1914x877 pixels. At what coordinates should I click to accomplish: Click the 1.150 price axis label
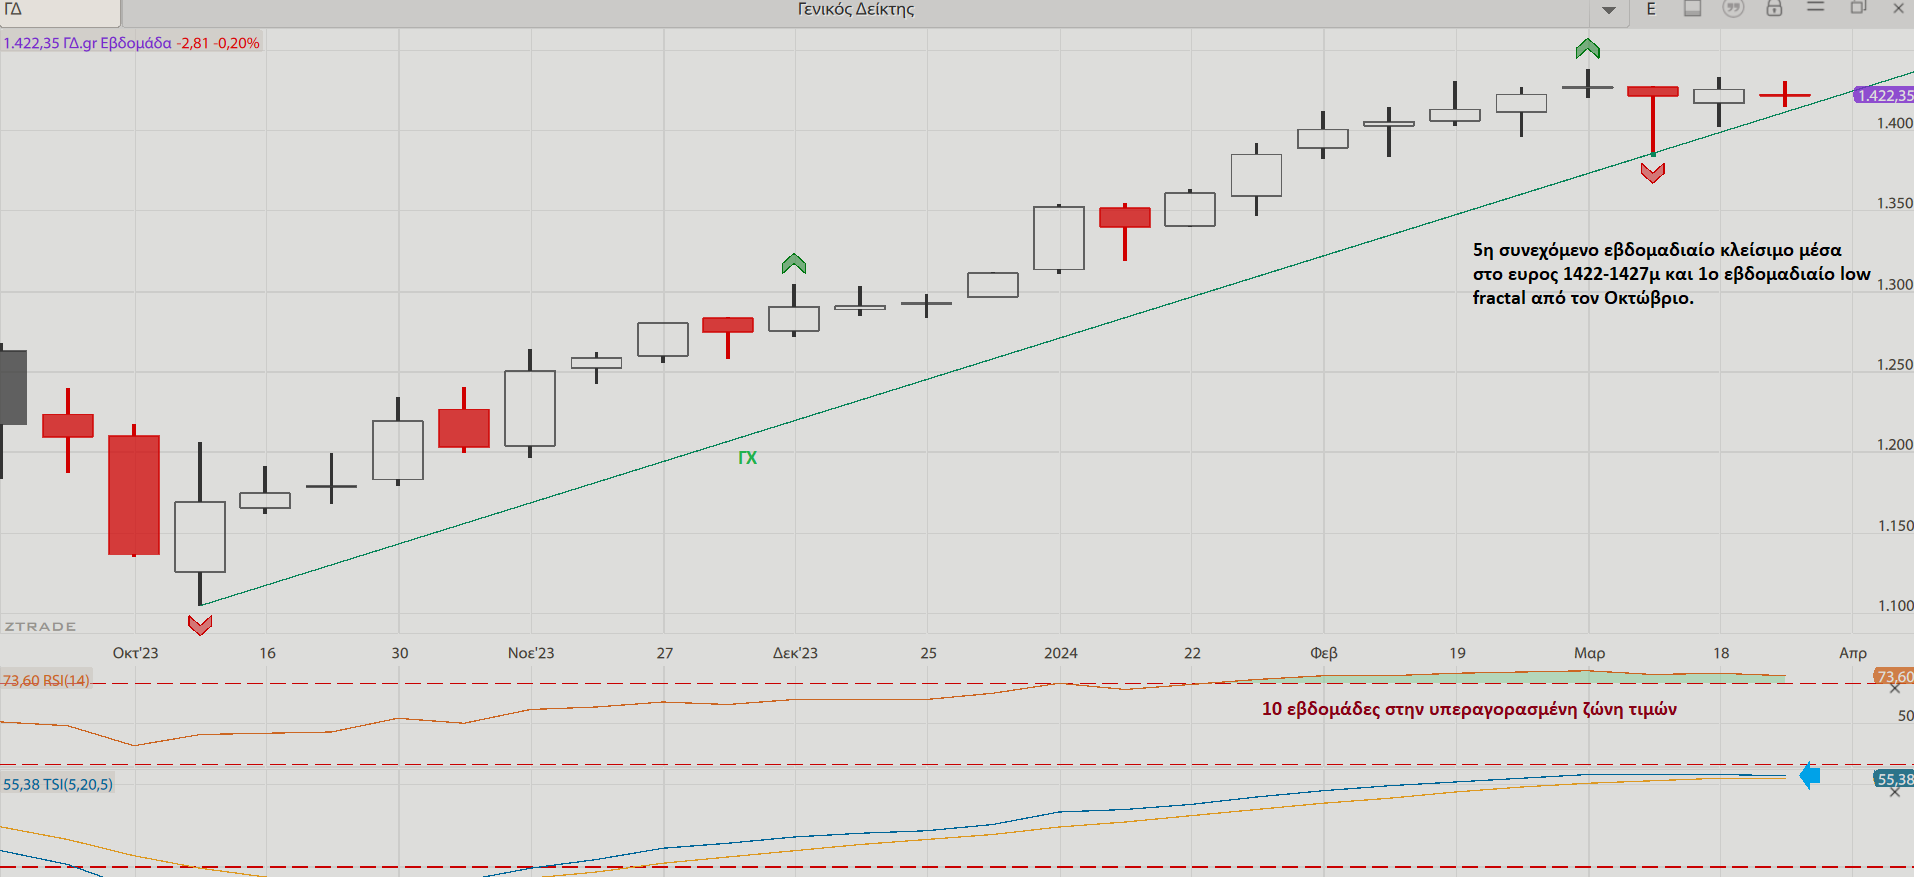[x=1894, y=525]
